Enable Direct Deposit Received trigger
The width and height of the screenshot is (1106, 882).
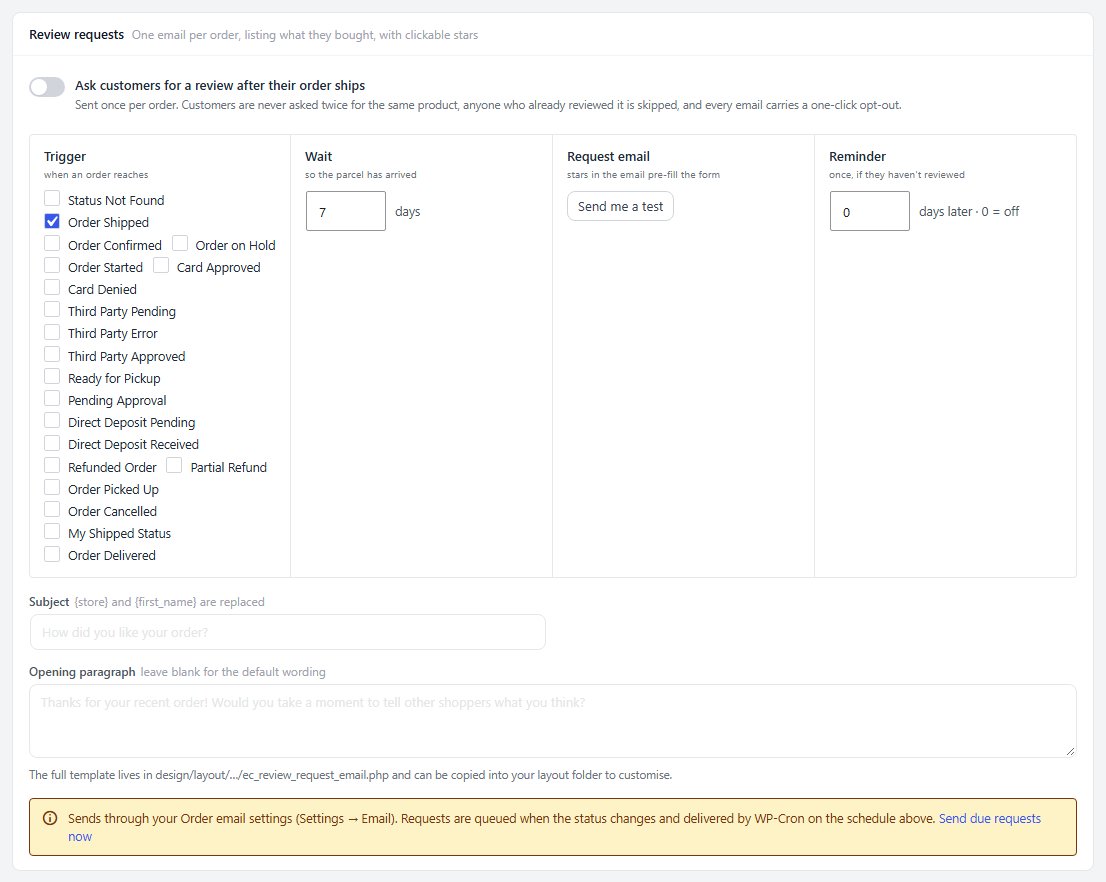52,443
